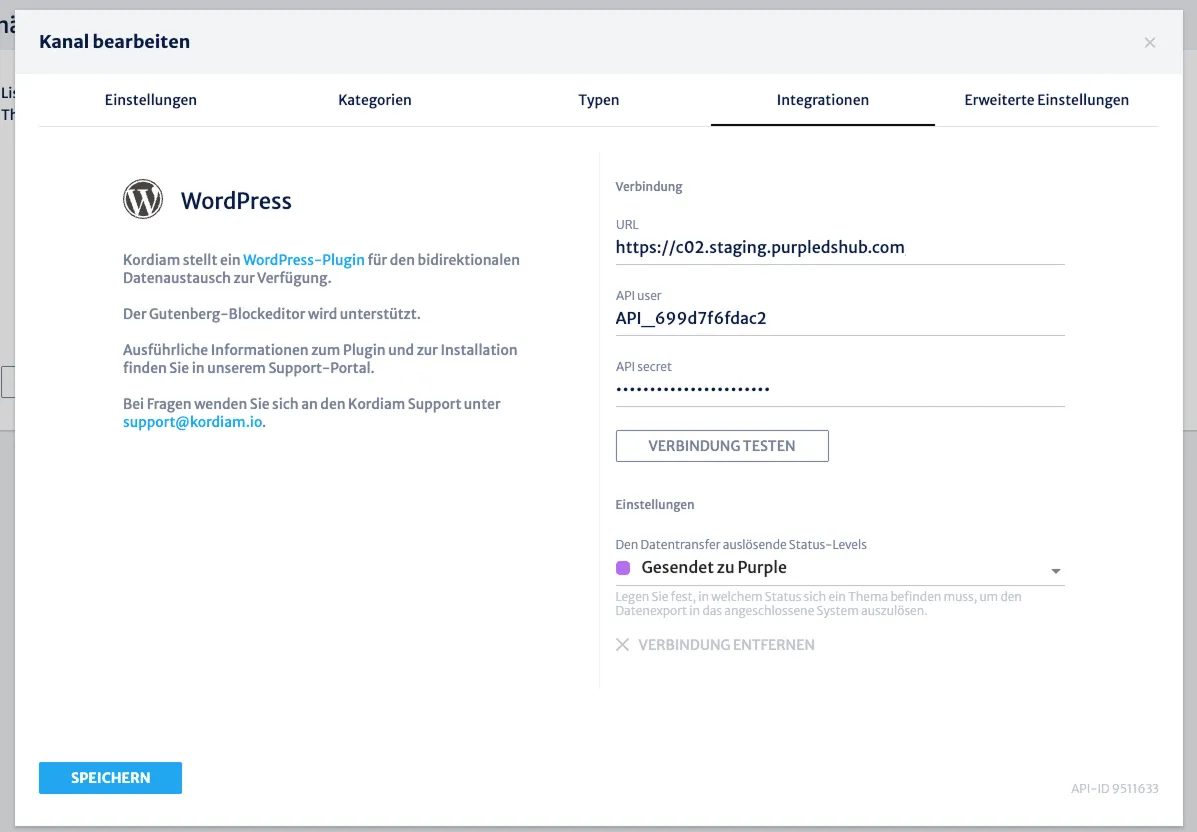Select the Gesendet zu Purple status value
The width and height of the screenshot is (1197, 832).
(714, 568)
